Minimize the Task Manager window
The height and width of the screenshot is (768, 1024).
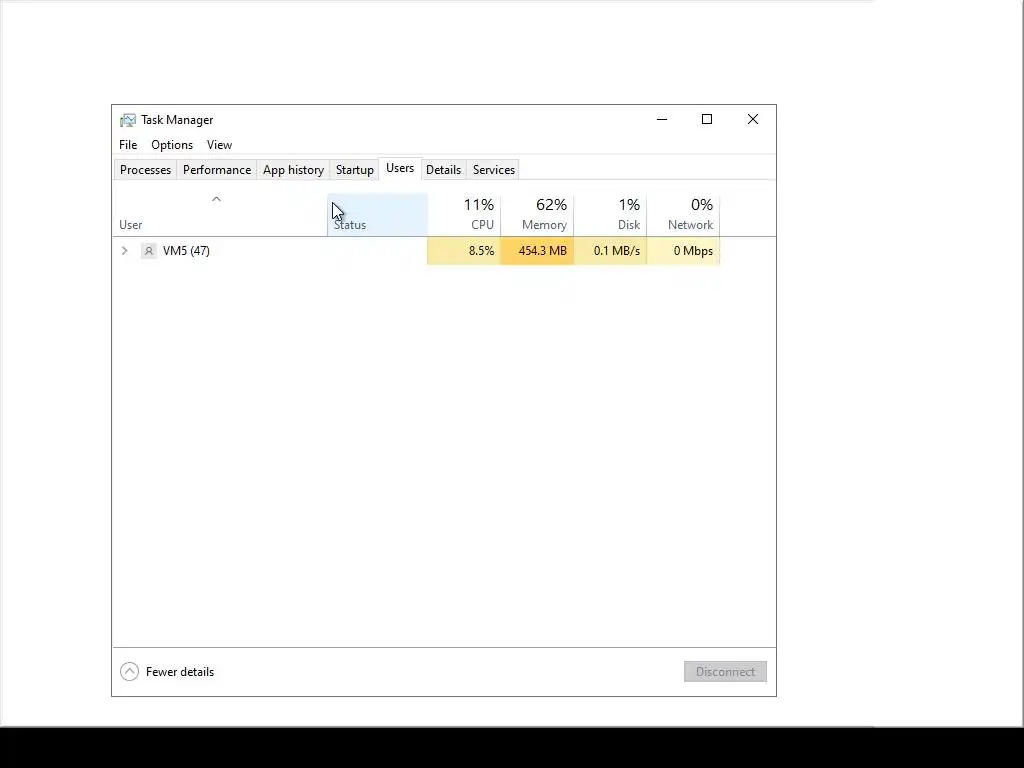[662, 120]
